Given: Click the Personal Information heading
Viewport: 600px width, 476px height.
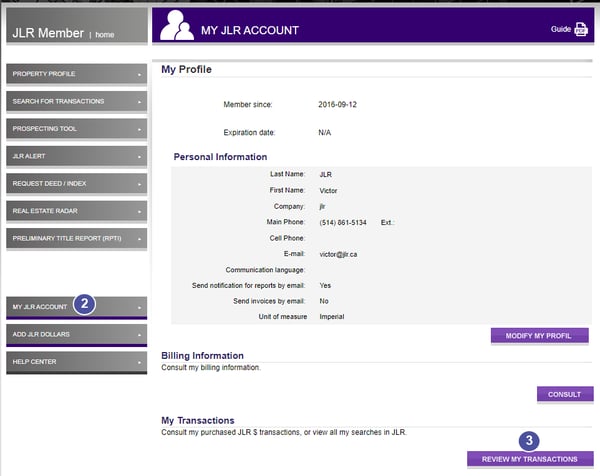Looking at the screenshot, I should (220, 157).
